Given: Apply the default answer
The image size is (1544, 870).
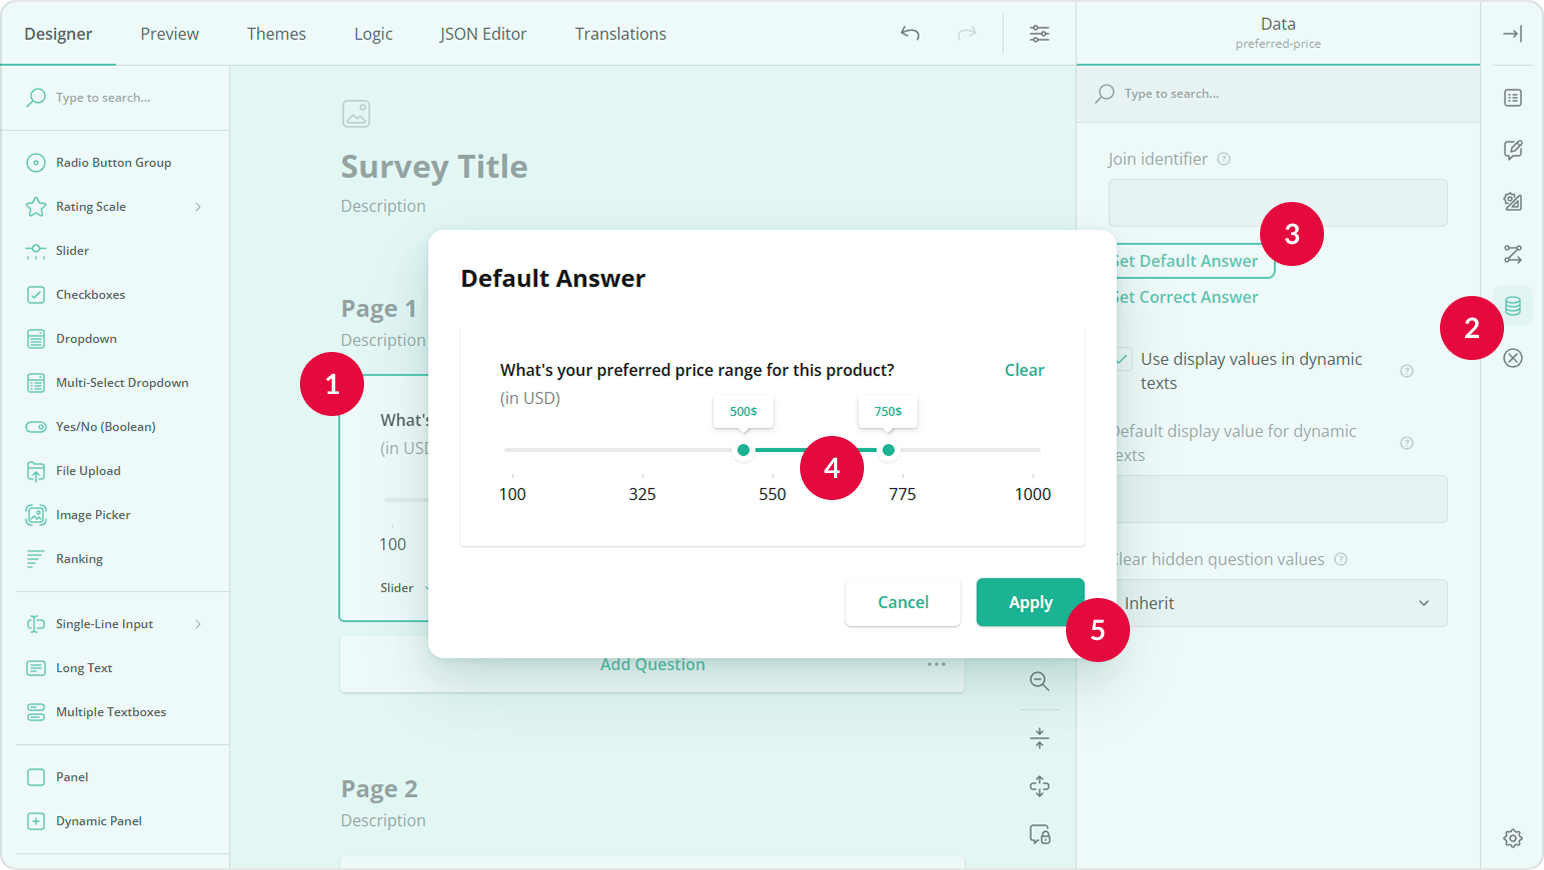Looking at the screenshot, I should point(1030,602).
